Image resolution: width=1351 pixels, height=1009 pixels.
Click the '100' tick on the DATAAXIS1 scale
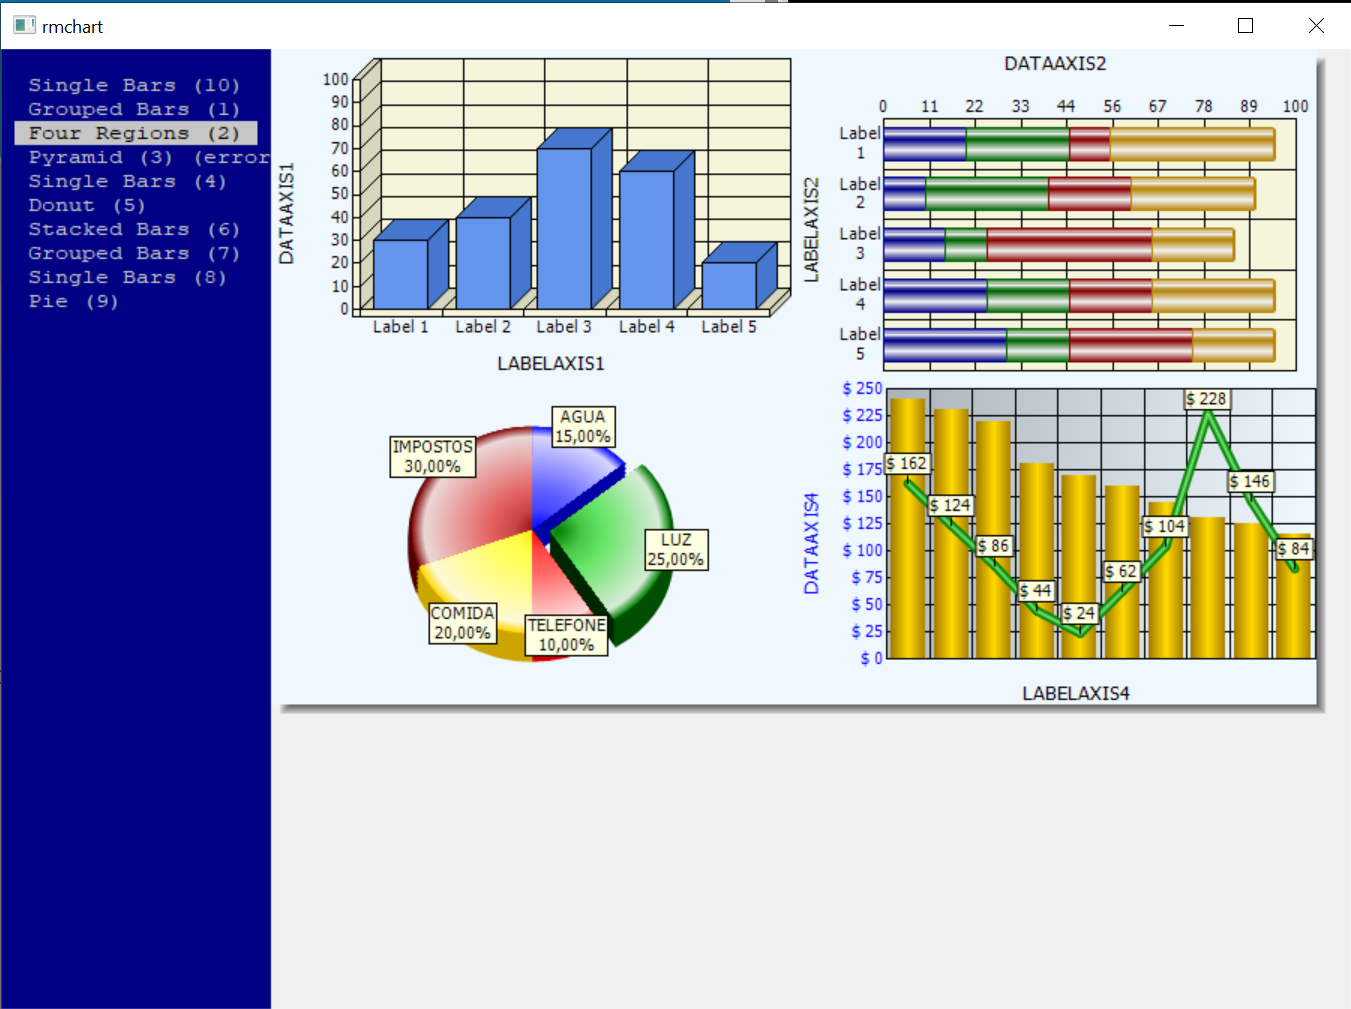336,79
